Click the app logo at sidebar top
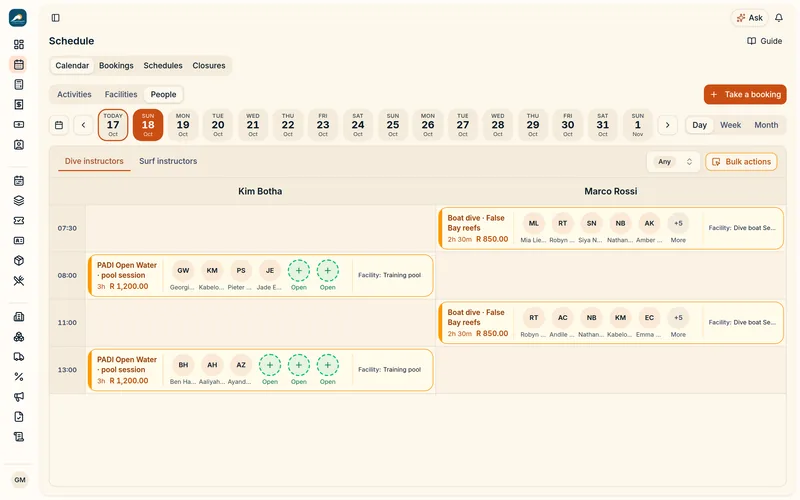800x500 pixels. point(18,18)
